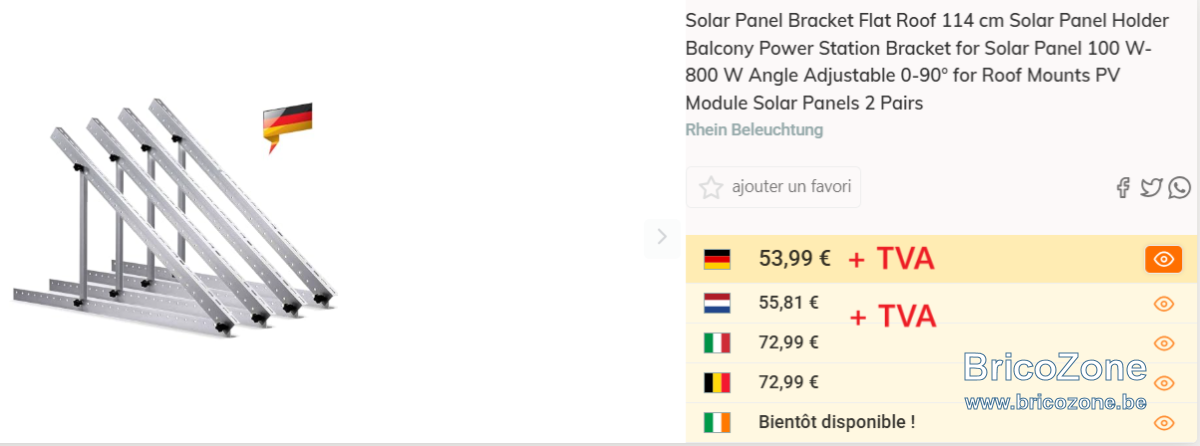
Task: Toggle eye icon for Bientôt disponible row
Action: click(x=1163, y=423)
